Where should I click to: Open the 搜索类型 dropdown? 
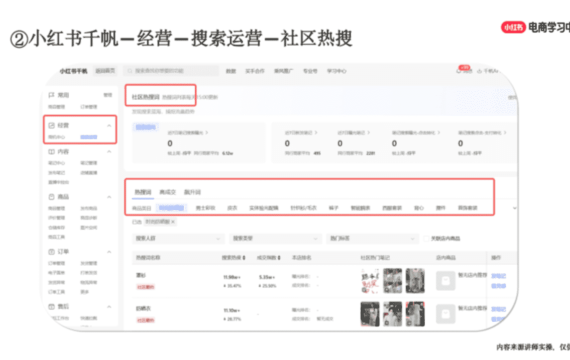click(x=275, y=239)
